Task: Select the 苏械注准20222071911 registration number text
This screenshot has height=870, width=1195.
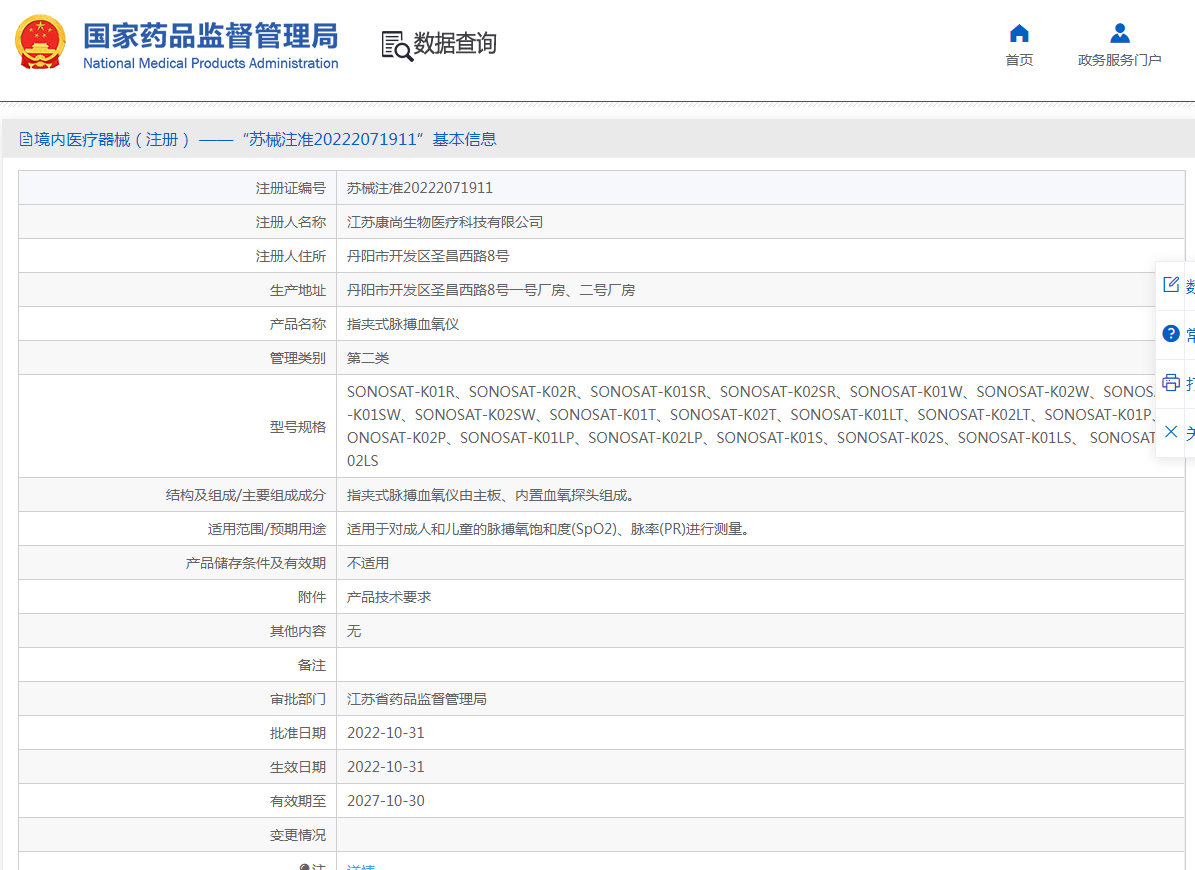Action: 420,187
